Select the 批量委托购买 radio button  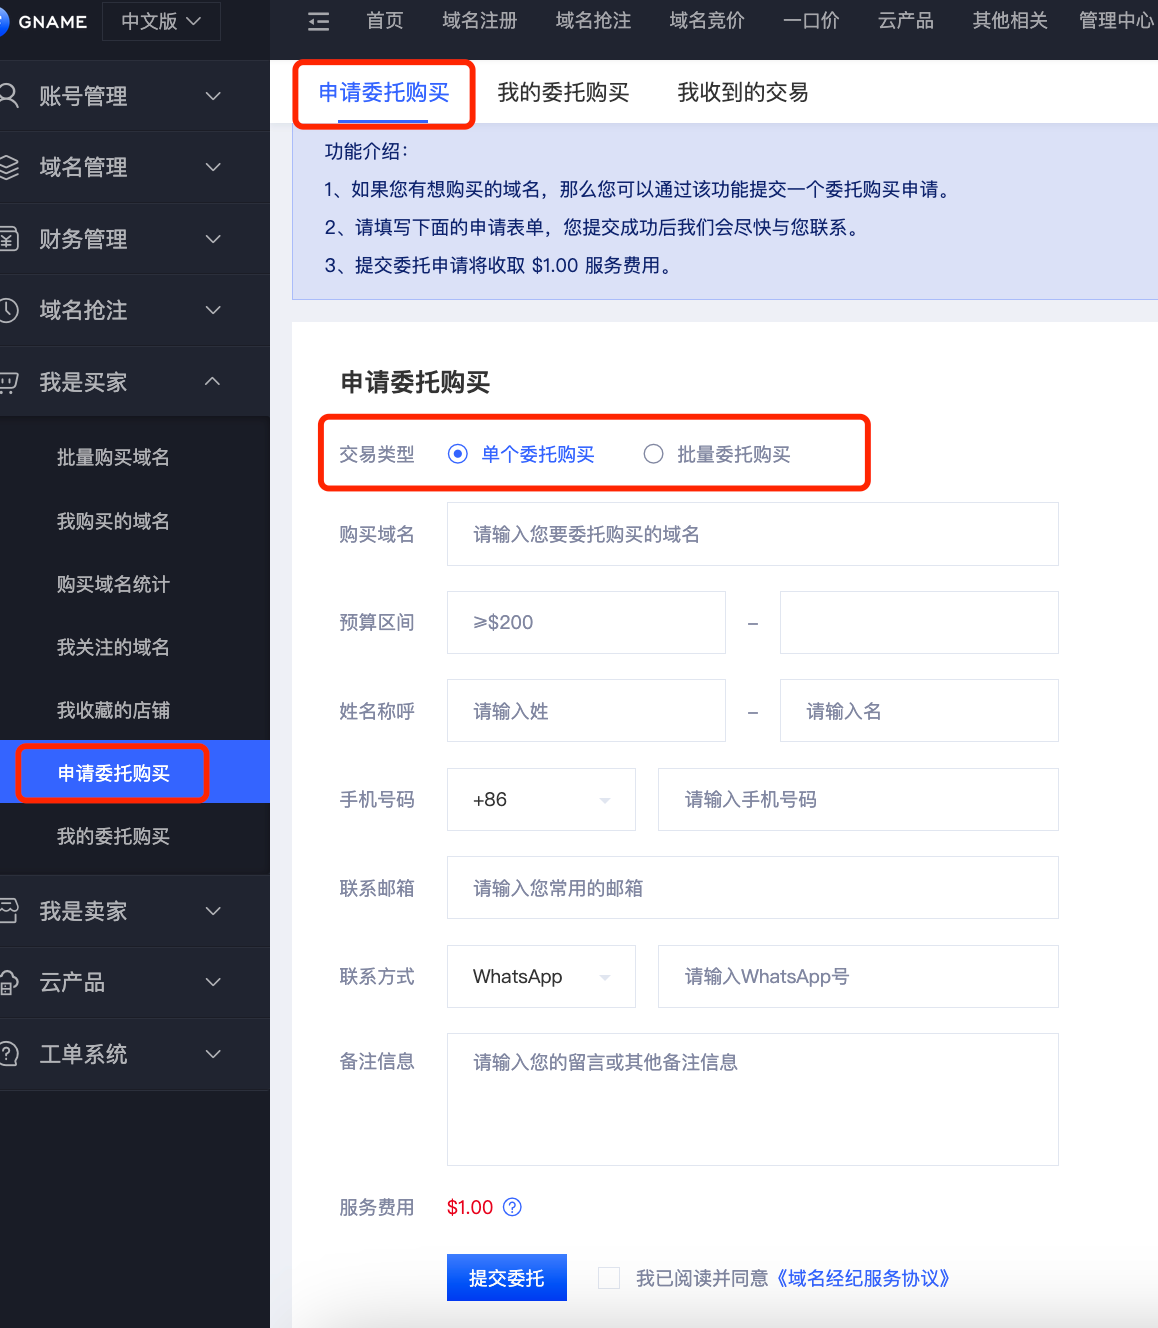point(653,454)
